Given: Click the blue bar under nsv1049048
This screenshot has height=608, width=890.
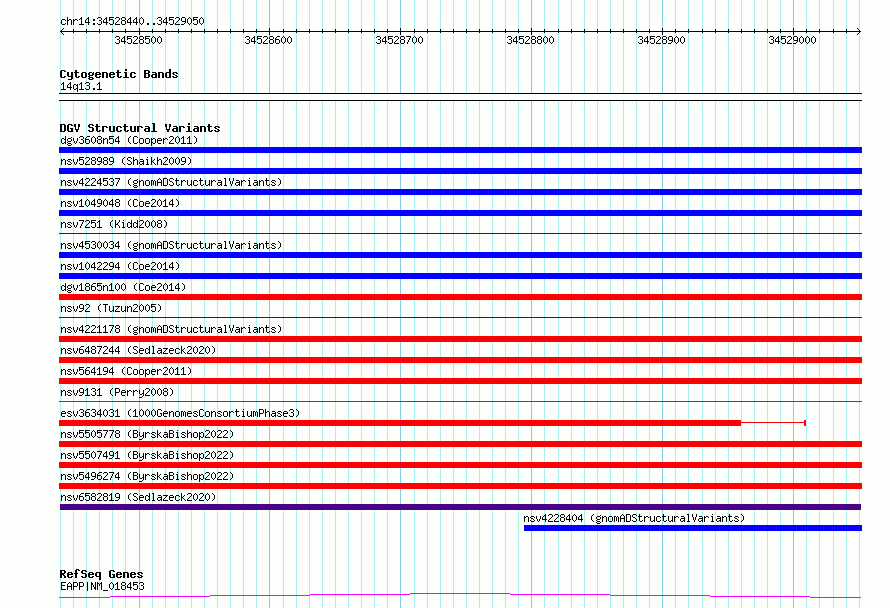Looking at the screenshot, I should coord(460,213).
